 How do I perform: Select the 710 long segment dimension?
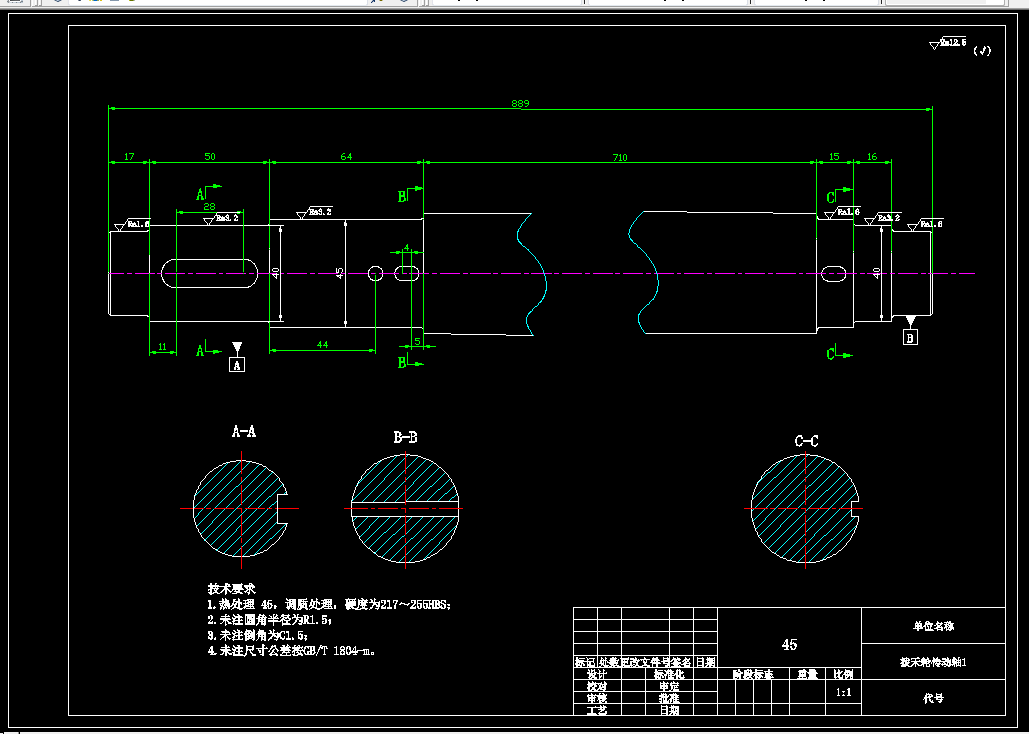point(620,157)
